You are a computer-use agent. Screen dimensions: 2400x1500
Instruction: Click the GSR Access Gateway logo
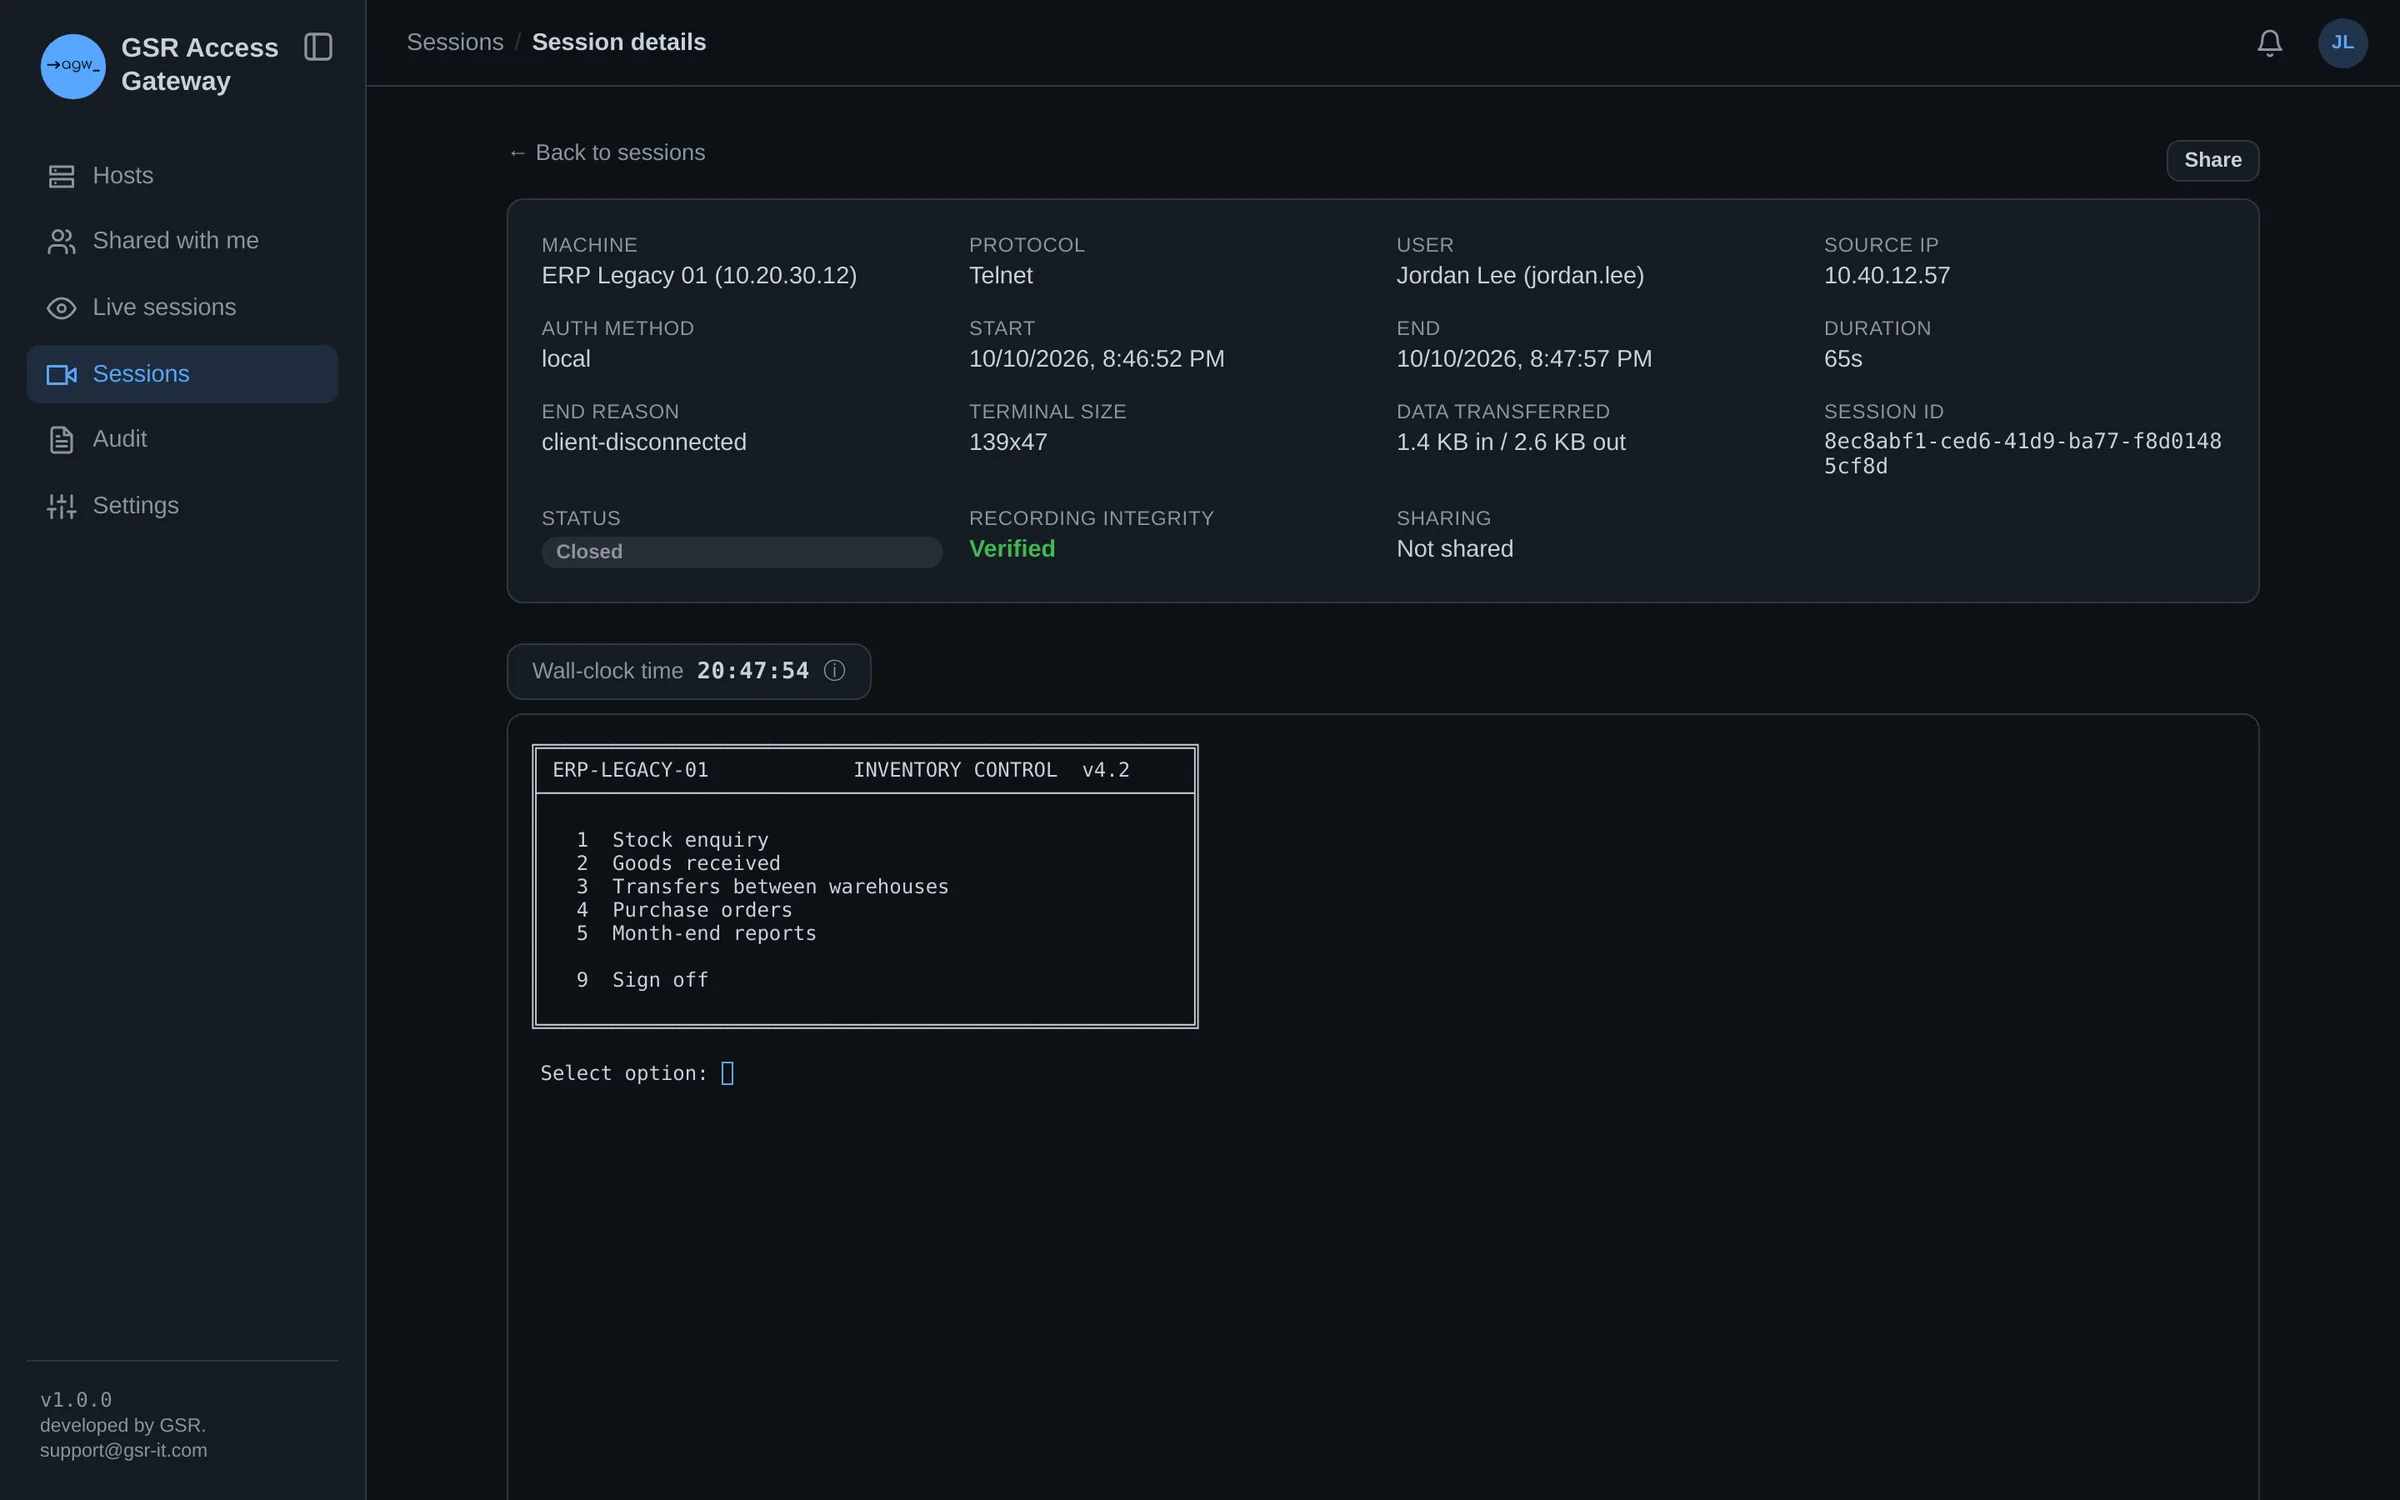tap(73, 66)
